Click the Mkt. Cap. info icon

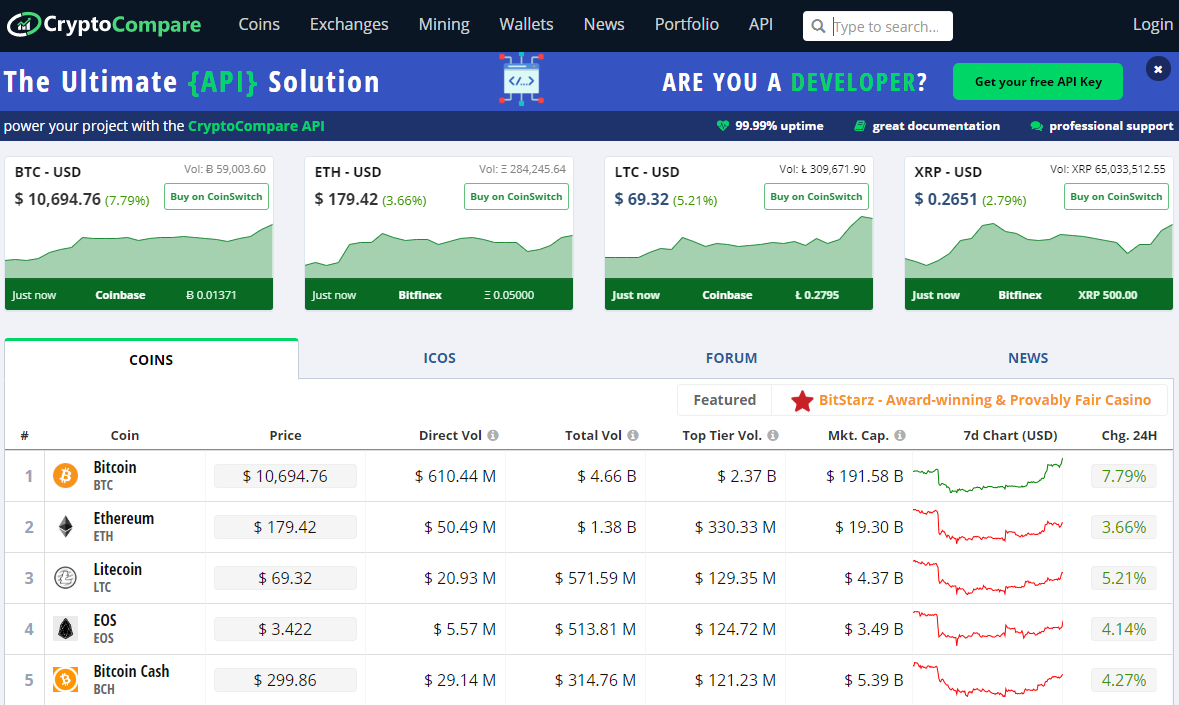point(900,436)
